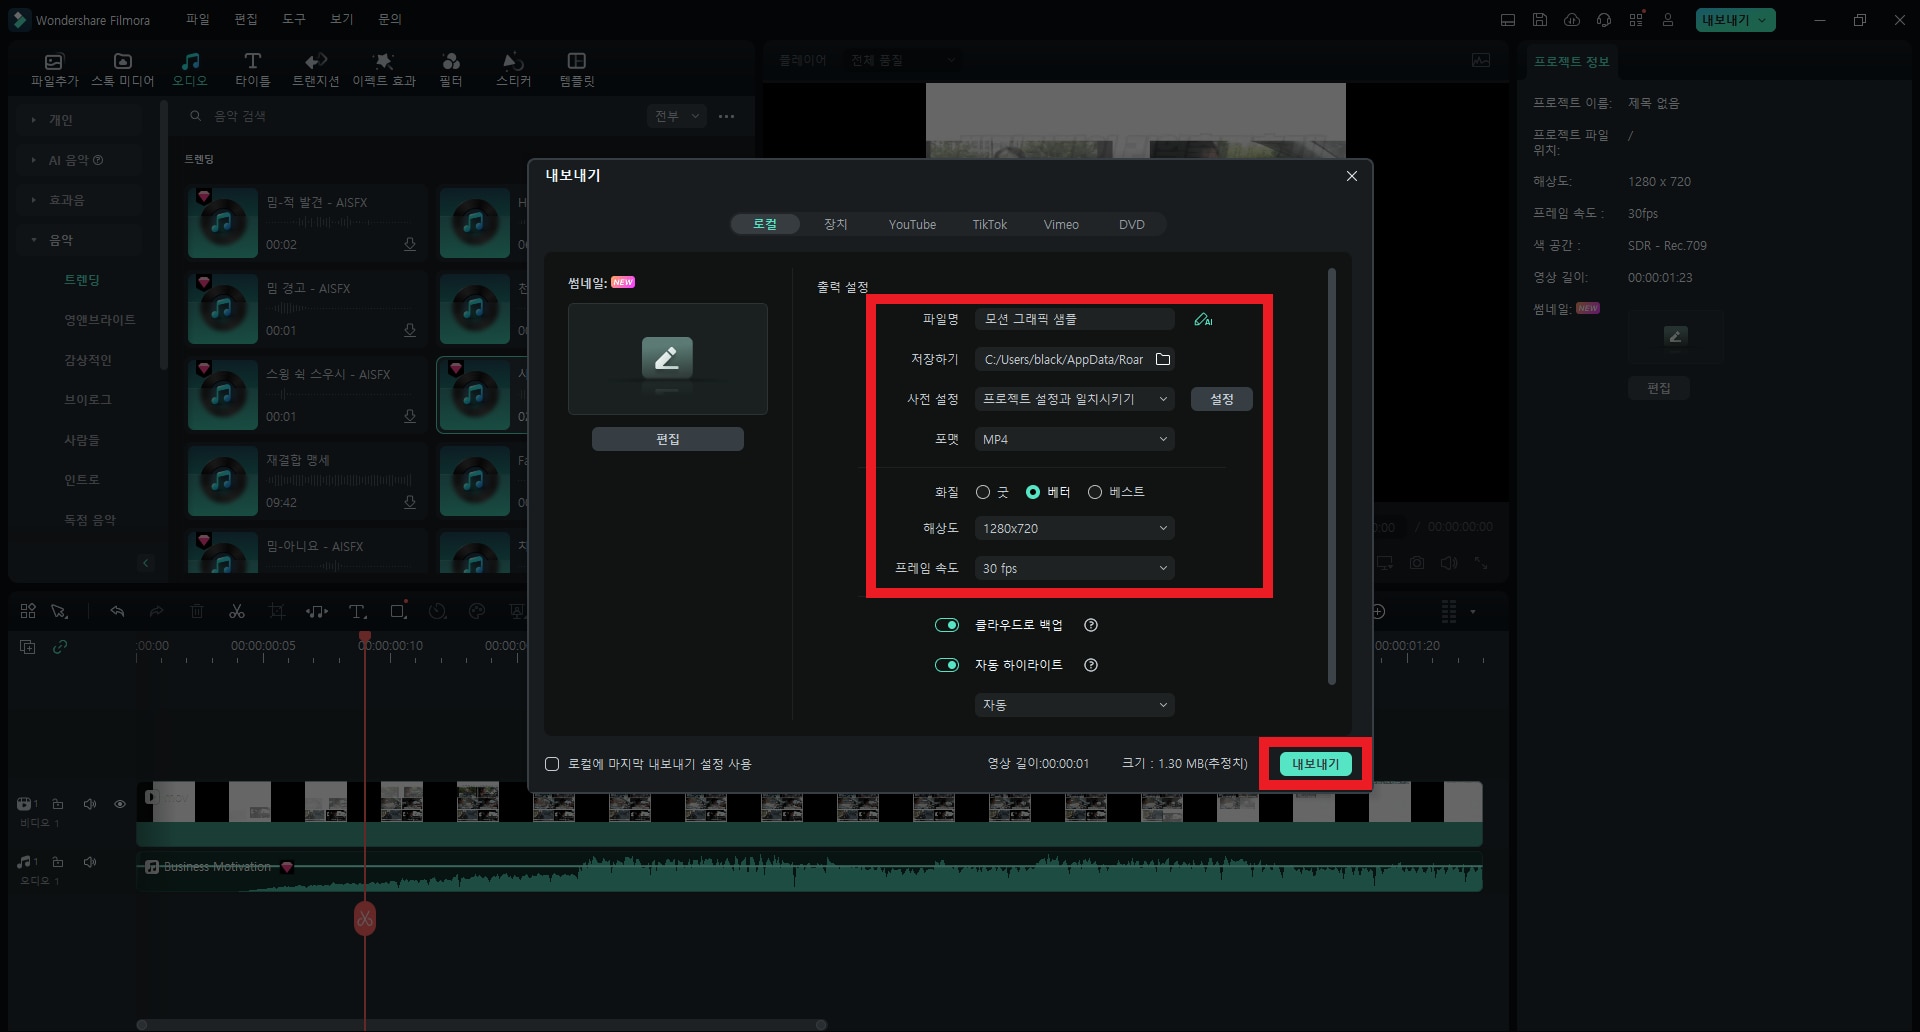Viewport: 1920px width, 1032px height.
Task: Download the 재결합 맹세 audio track
Action: [x=410, y=502]
